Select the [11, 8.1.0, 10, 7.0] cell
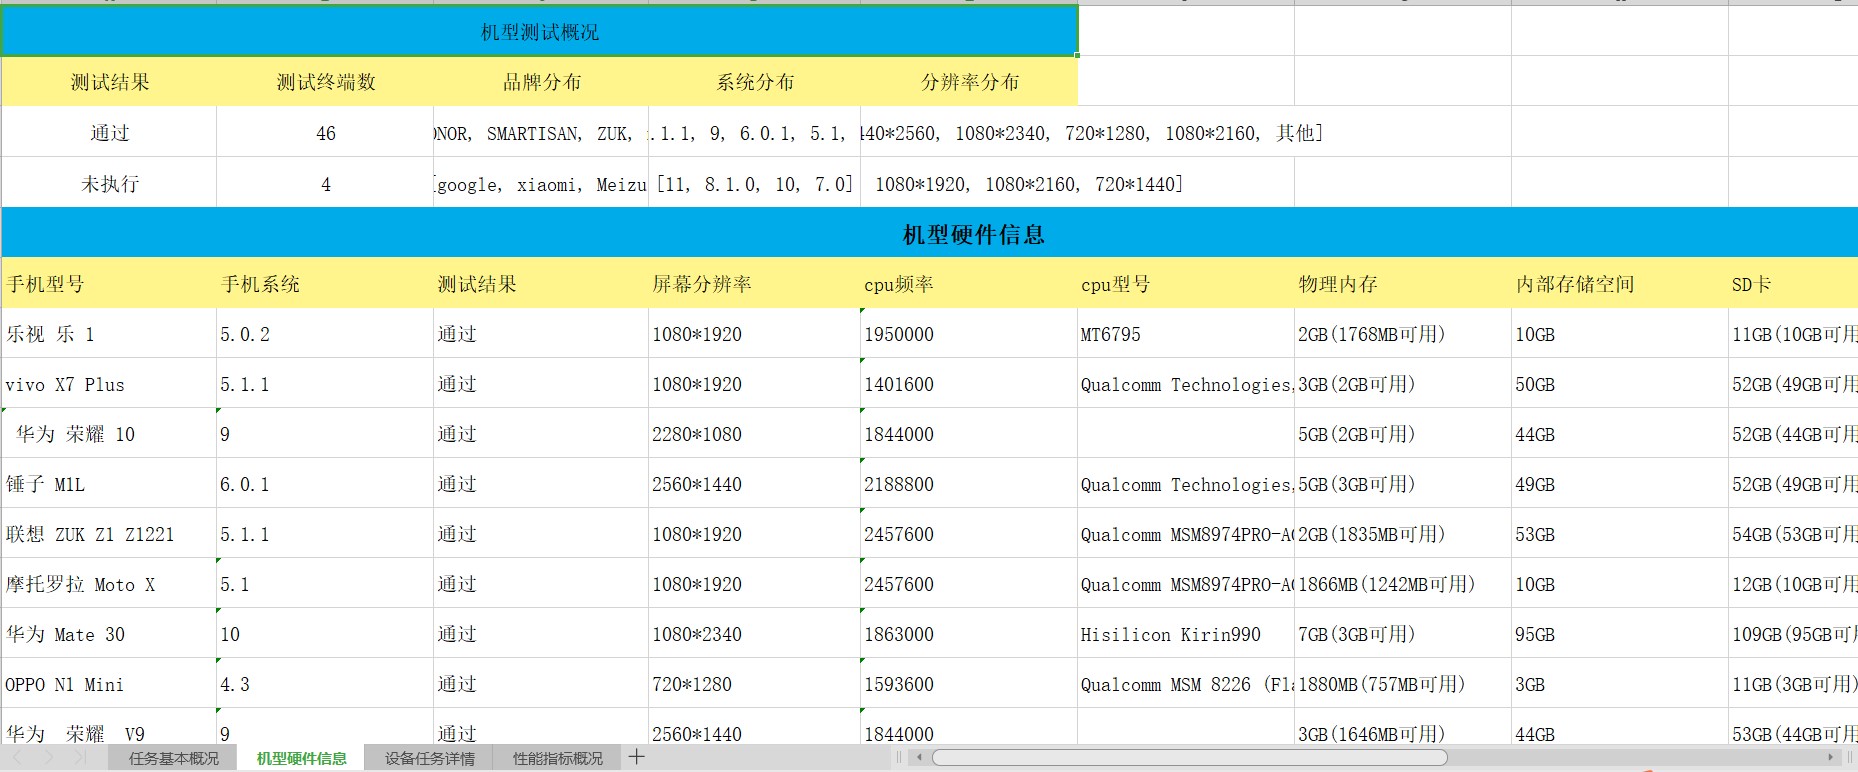This screenshot has width=1858, height=772. tap(755, 184)
